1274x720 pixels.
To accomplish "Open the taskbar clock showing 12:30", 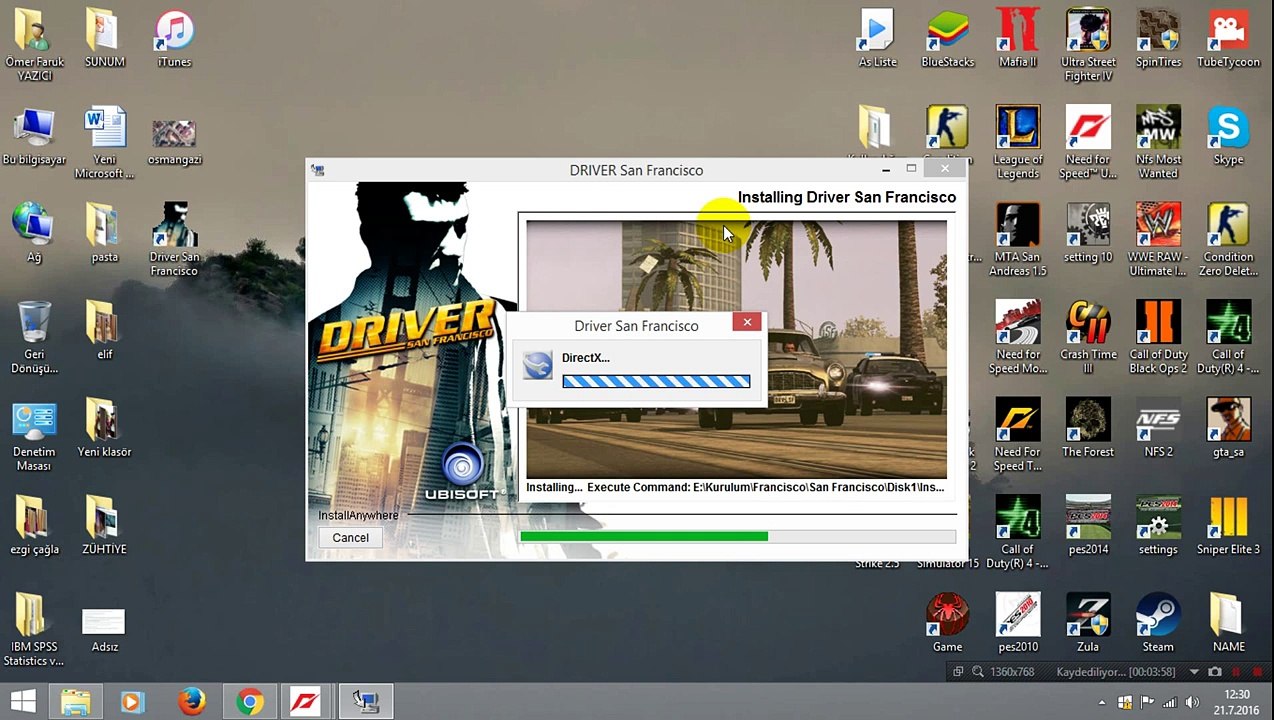I will pos(1237,702).
